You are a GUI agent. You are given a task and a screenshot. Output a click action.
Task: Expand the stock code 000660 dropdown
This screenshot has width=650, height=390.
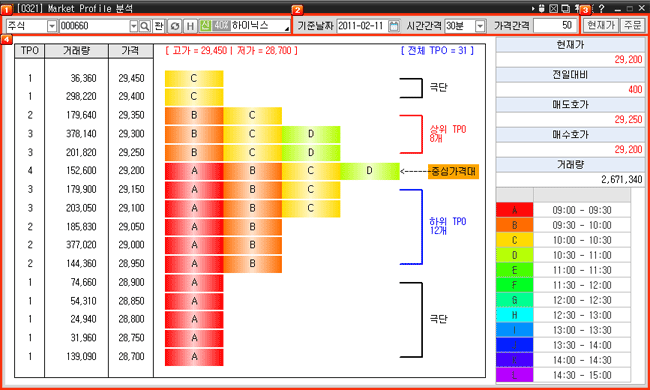click(133, 26)
